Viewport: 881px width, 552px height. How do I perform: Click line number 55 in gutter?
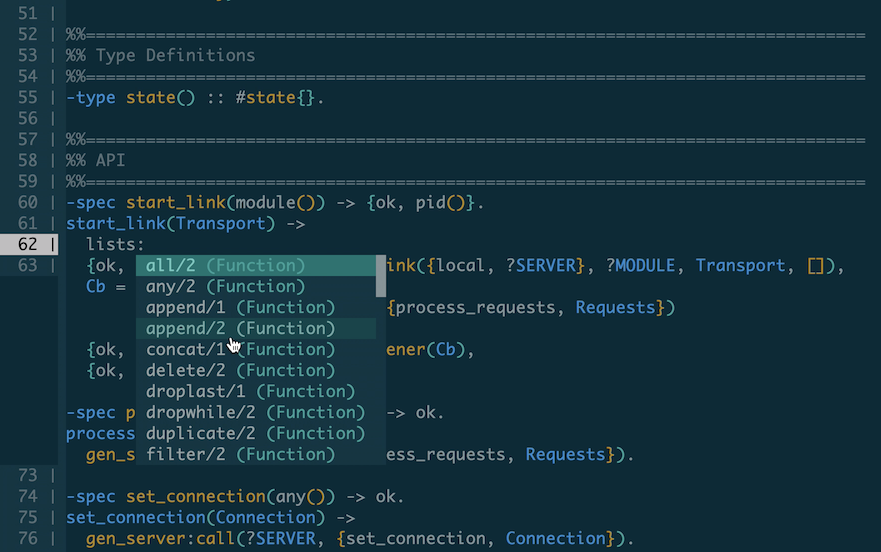pos(27,98)
